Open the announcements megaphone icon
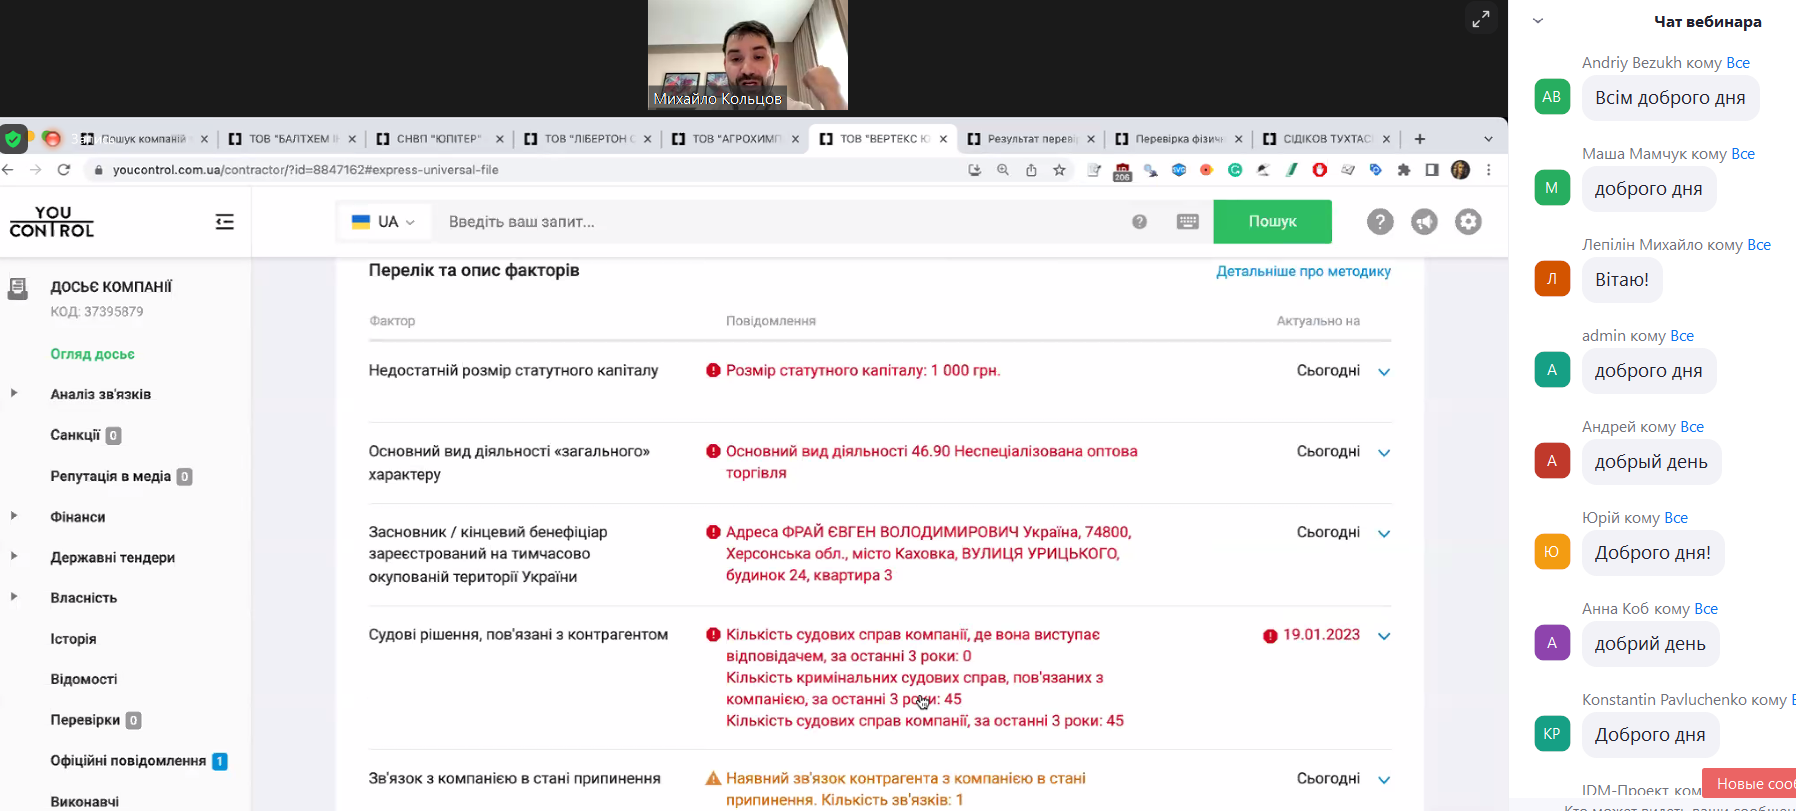Screen dimensions: 1796x811 pos(1424,222)
